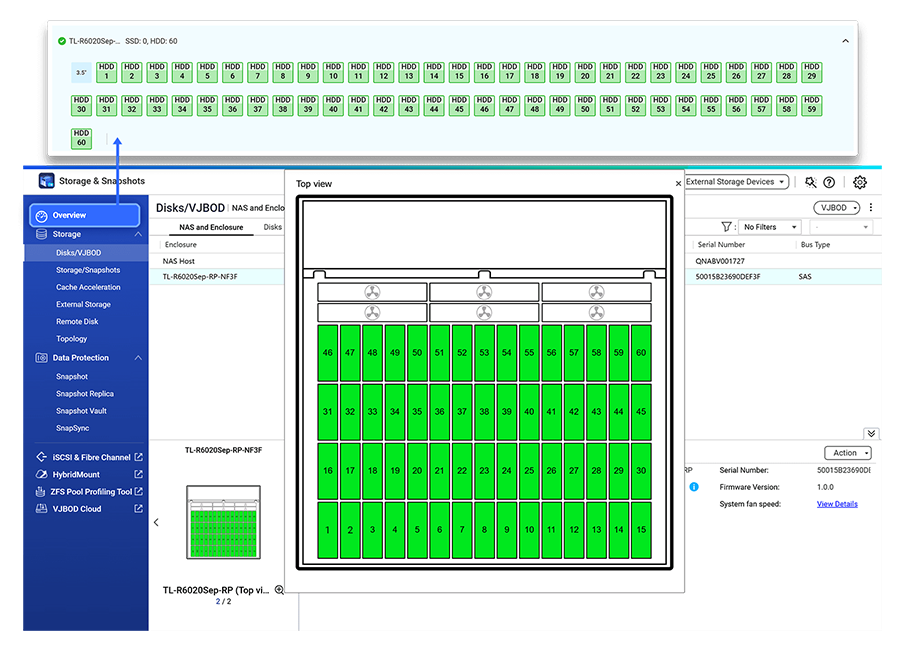Click the magic wand diagnostics icon
The width and height of the screenshot is (905, 650).
(811, 182)
